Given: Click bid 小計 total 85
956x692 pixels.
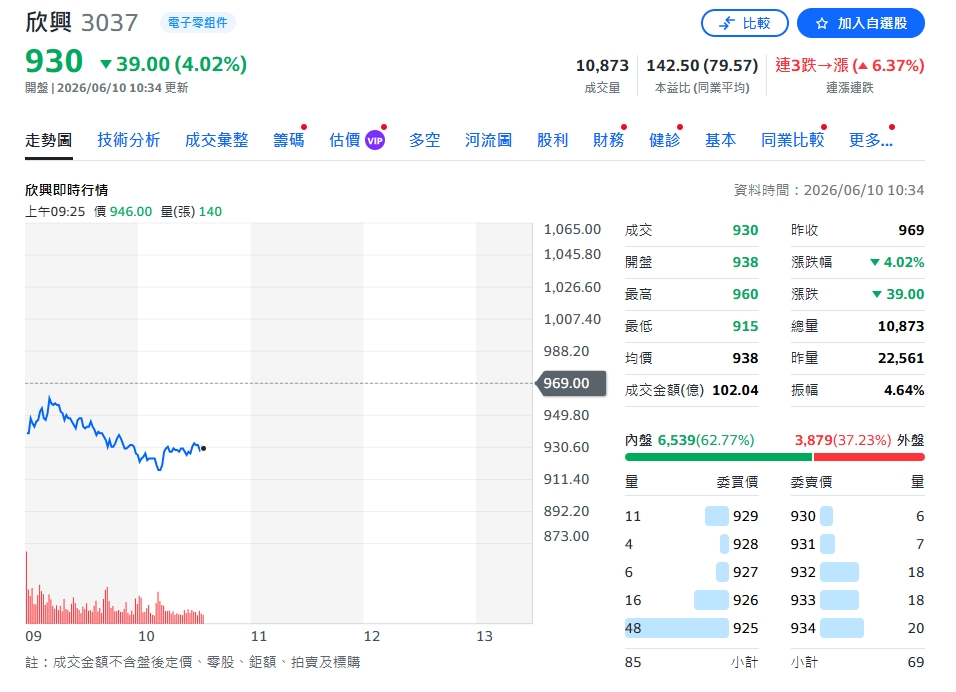Looking at the screenshot, I should coord(633,662).
